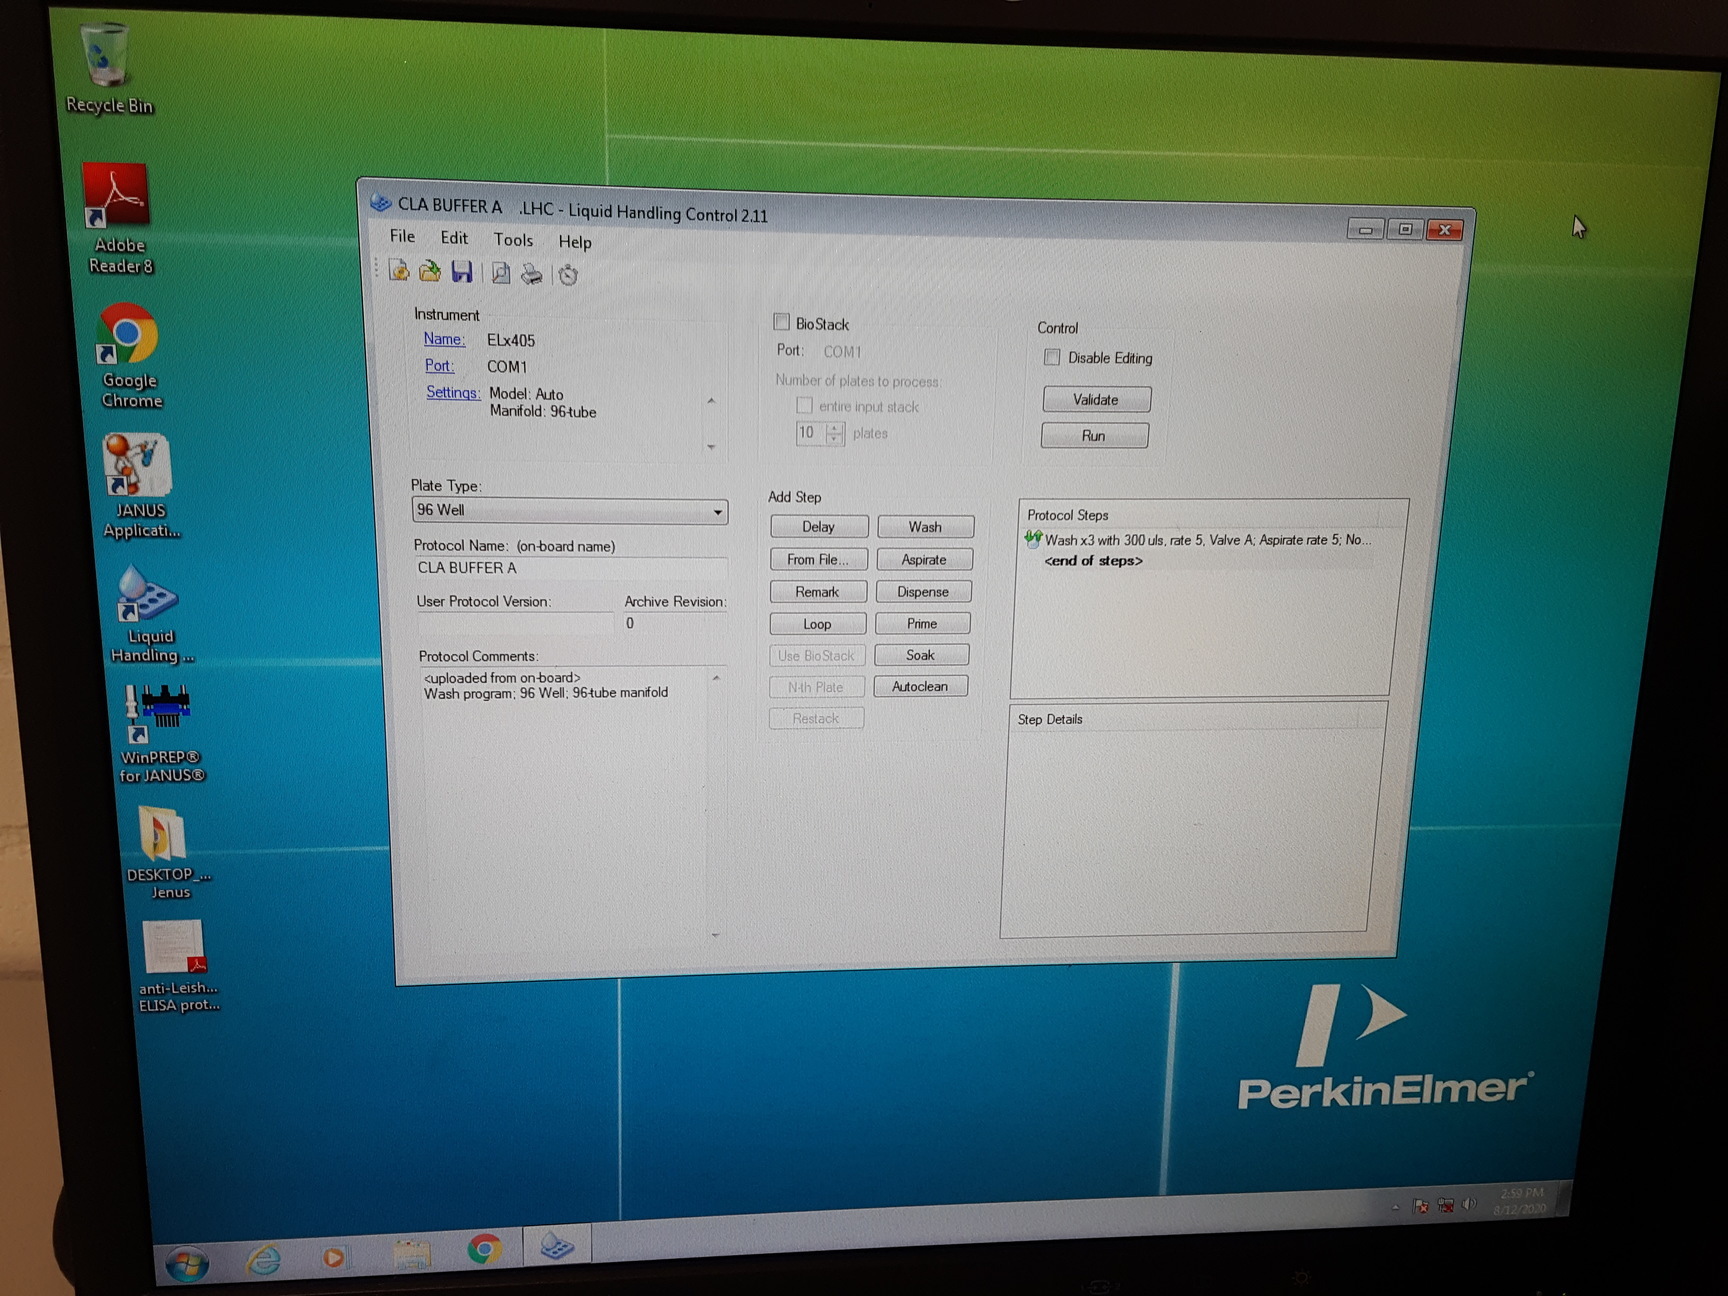Click the Open protocol folder toolbar icon
Image resolution: width=1728 pixels, height=1296 pixels.
coord(430,271)
